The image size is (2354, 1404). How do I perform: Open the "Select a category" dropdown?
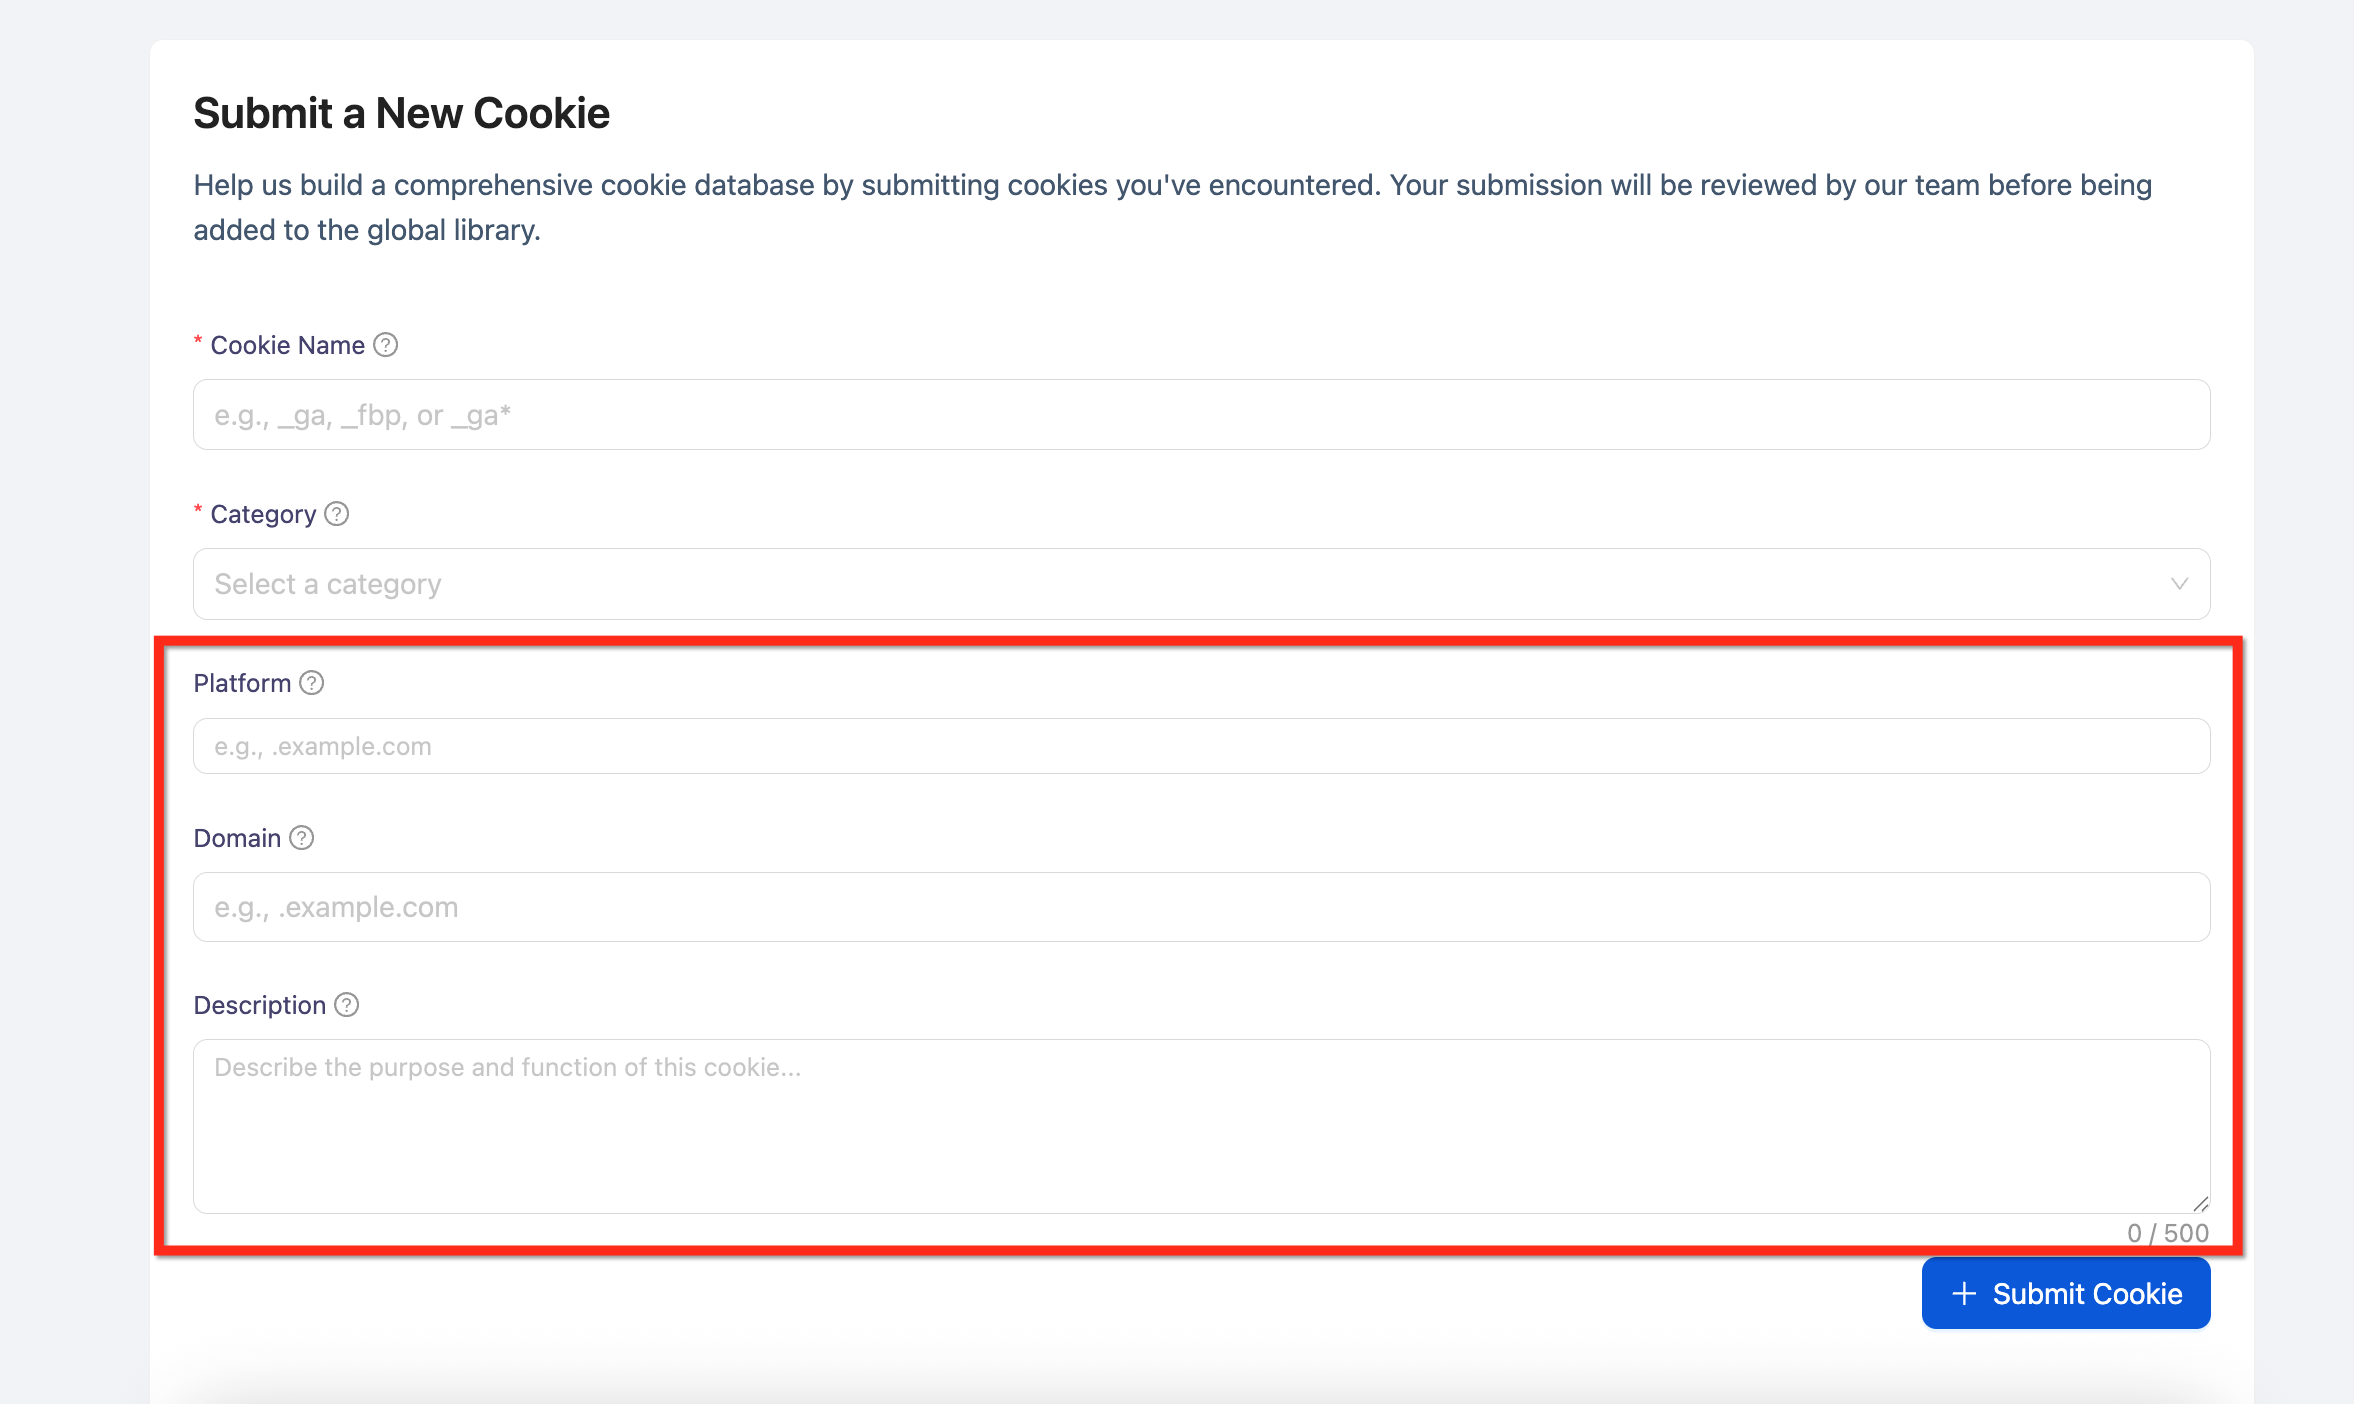(1200, 584)
